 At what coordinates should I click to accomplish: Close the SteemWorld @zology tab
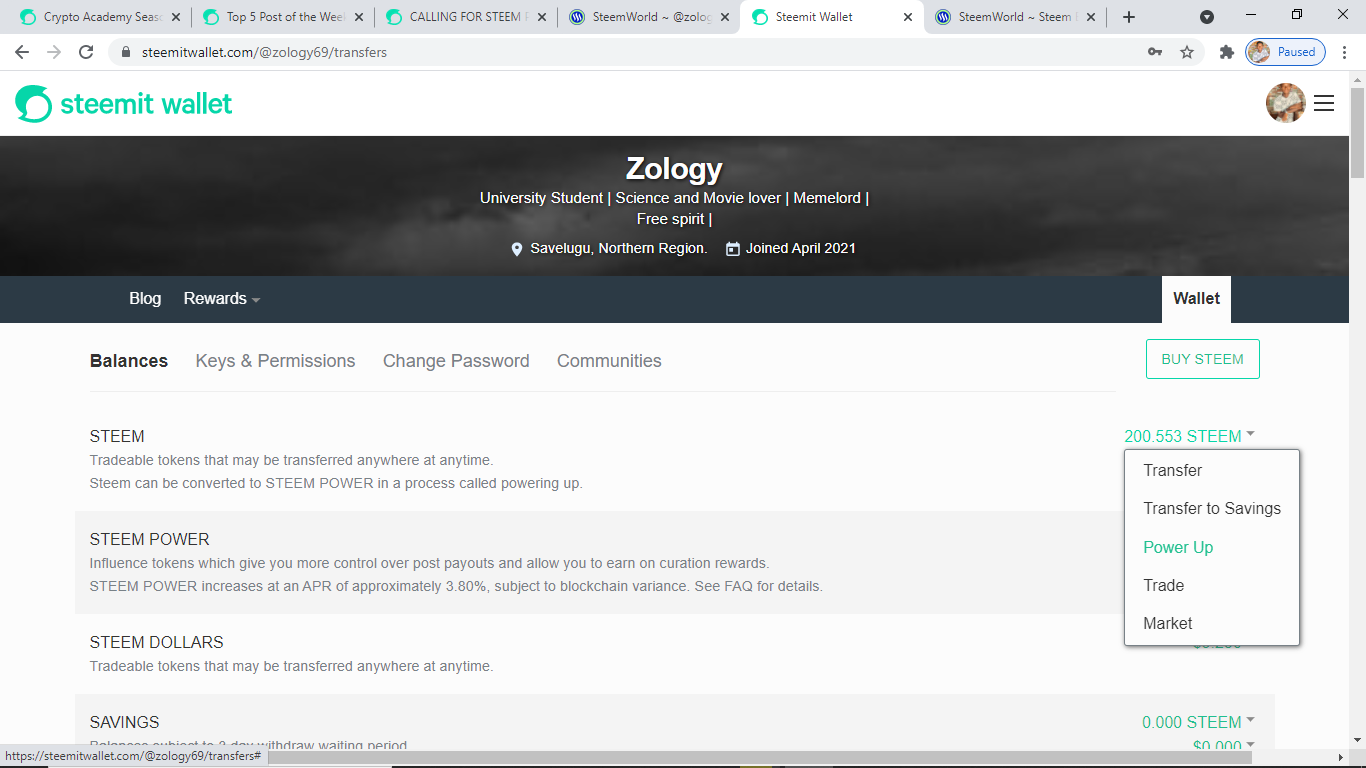click(725, 17)
